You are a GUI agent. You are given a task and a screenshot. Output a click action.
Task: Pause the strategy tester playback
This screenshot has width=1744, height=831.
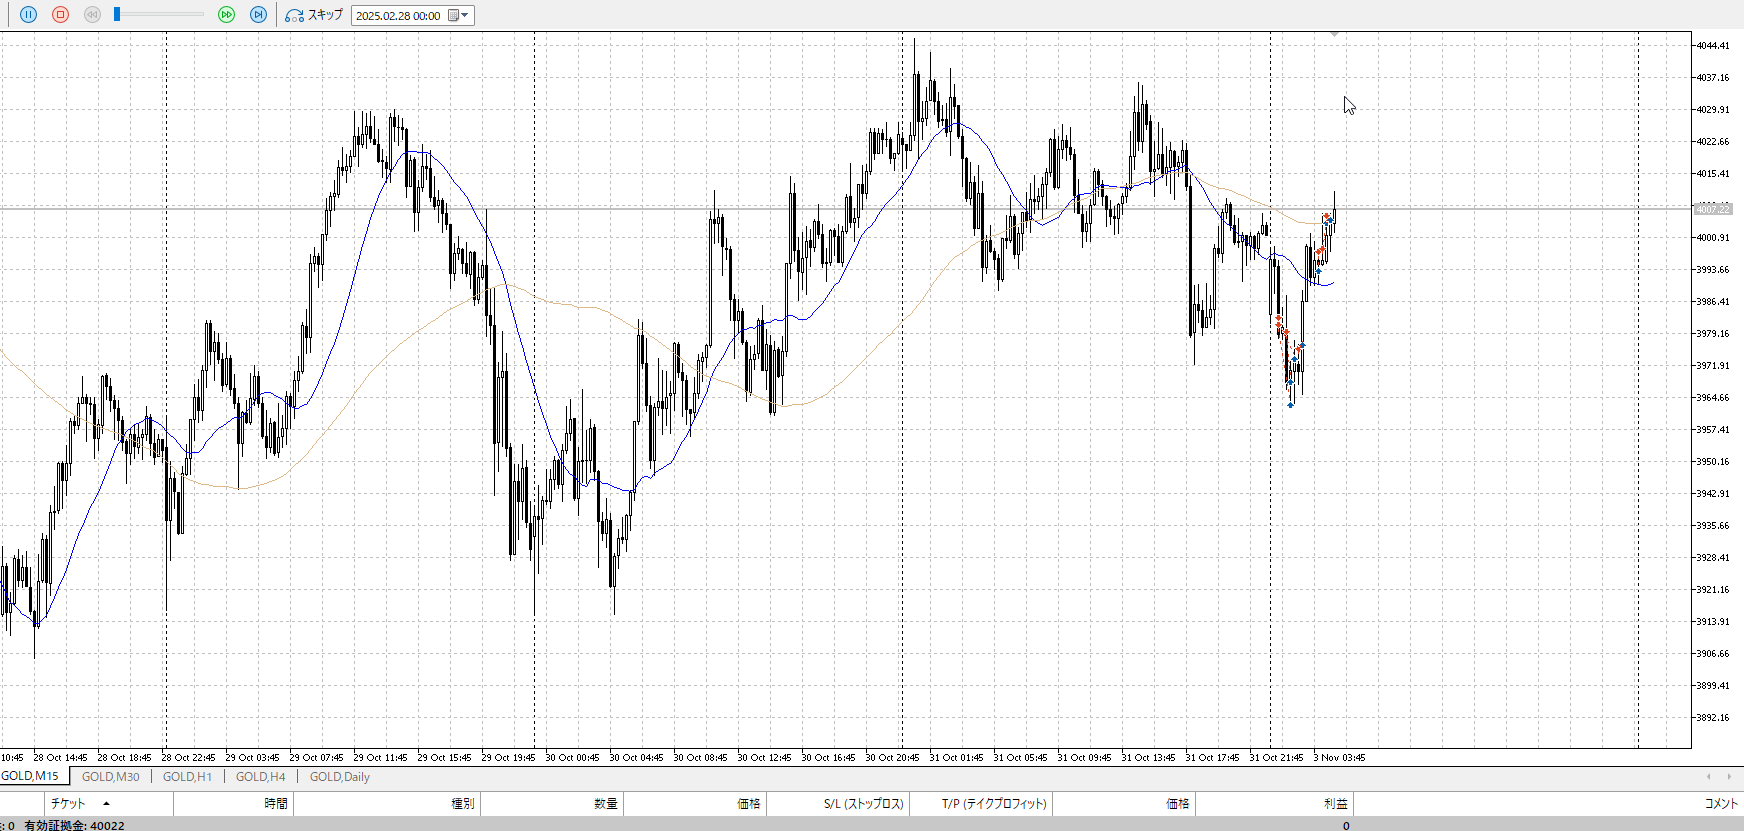pyautogui.click(x=28, y=15)
